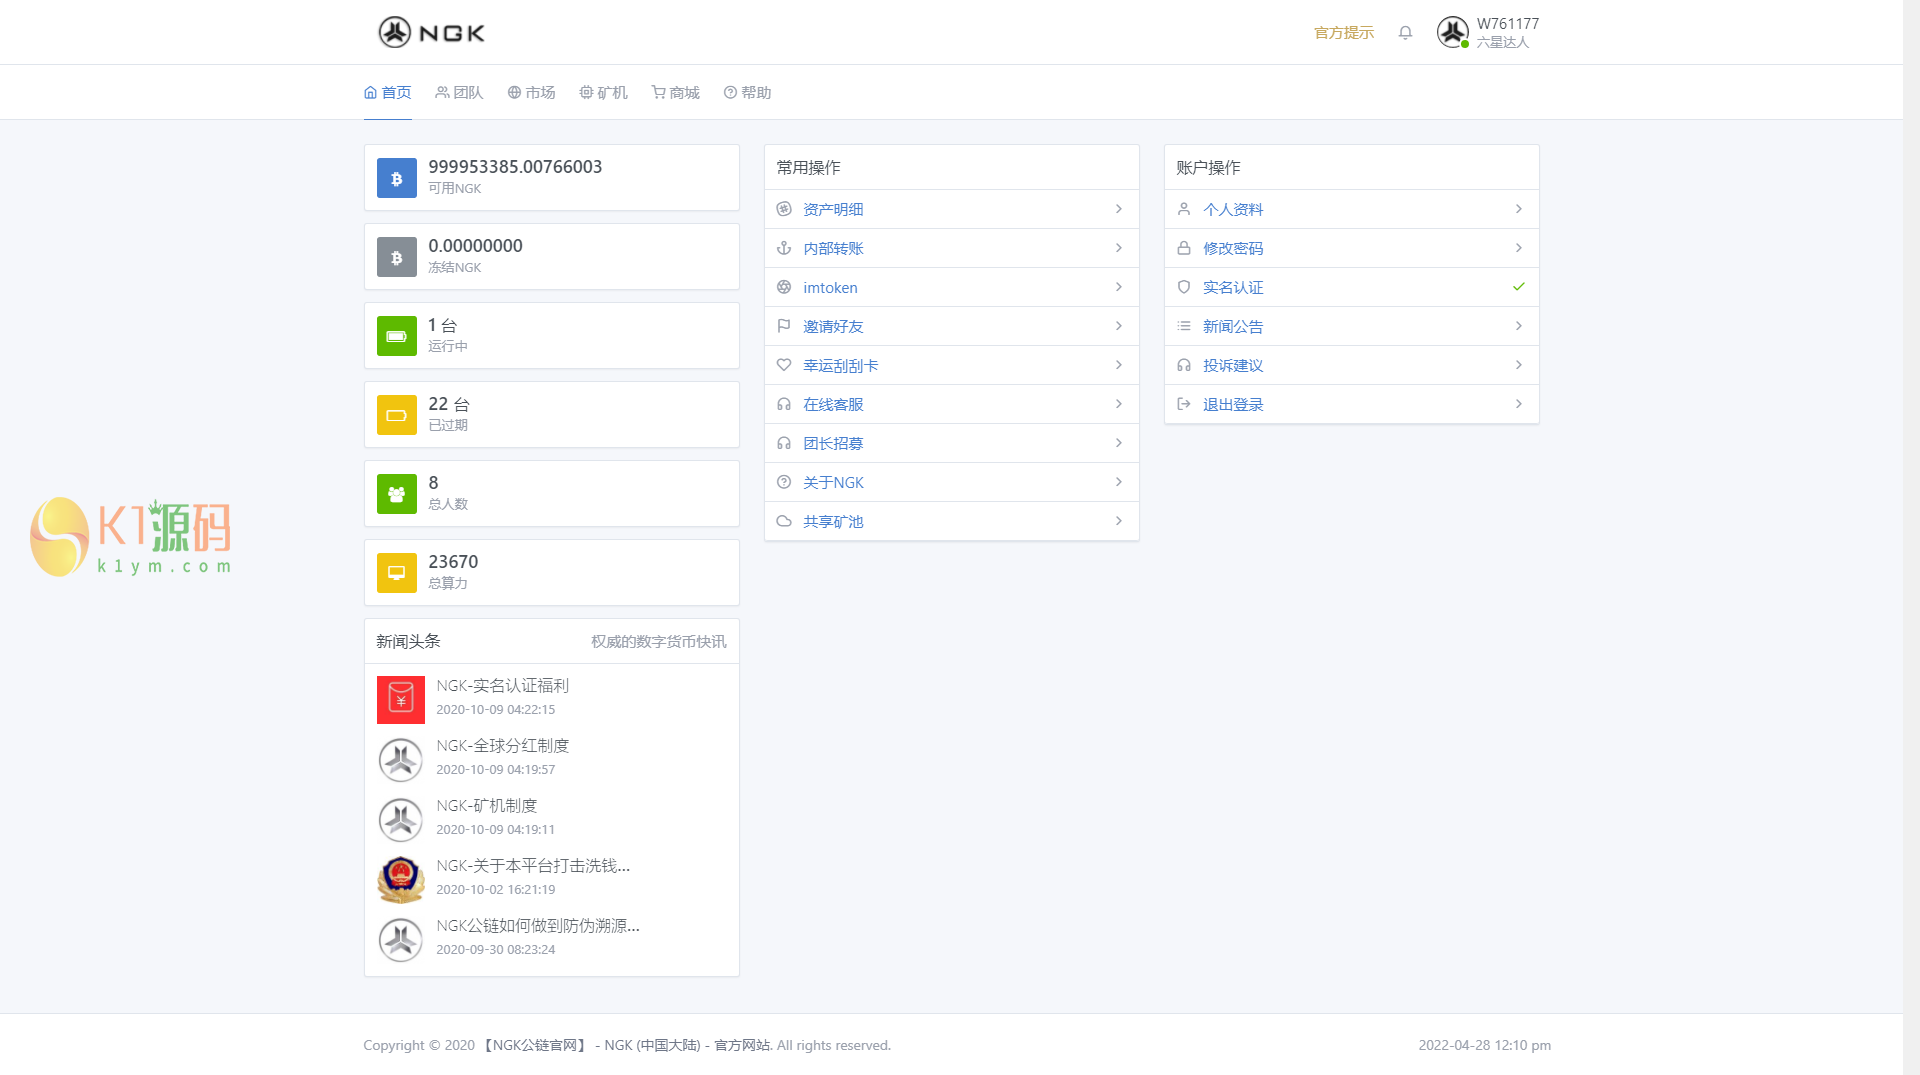
Task: Expand the 邀请好友 row chevron
Action: (1119, 326)
